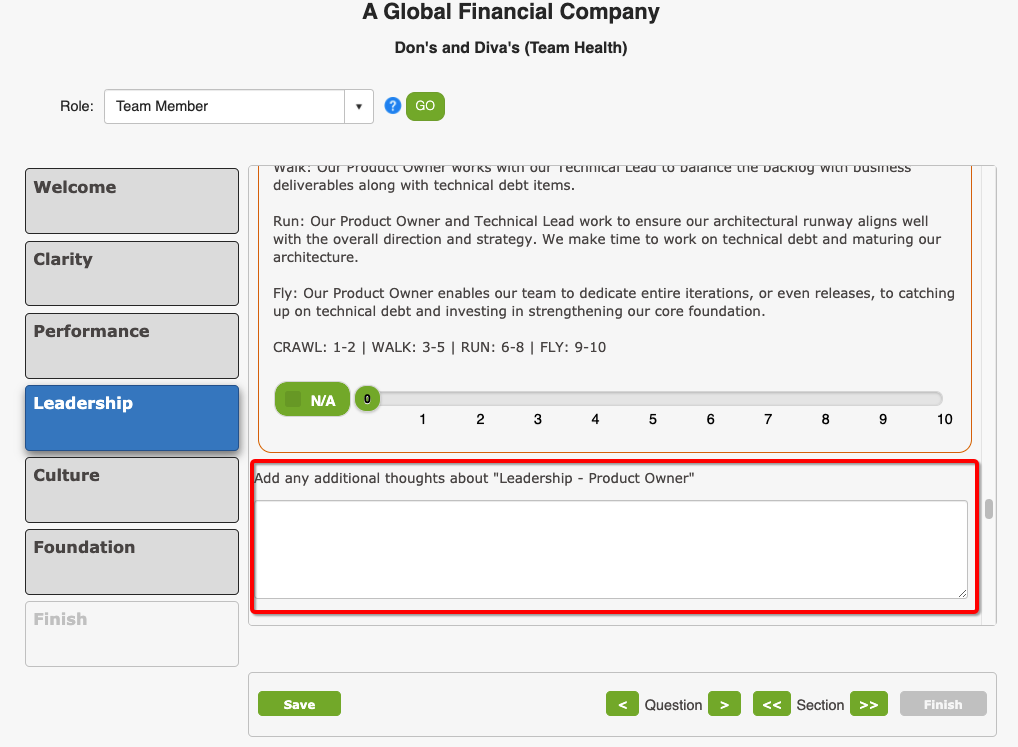Go to previous question arrow
1018x747 pixels.
[622, 704]
